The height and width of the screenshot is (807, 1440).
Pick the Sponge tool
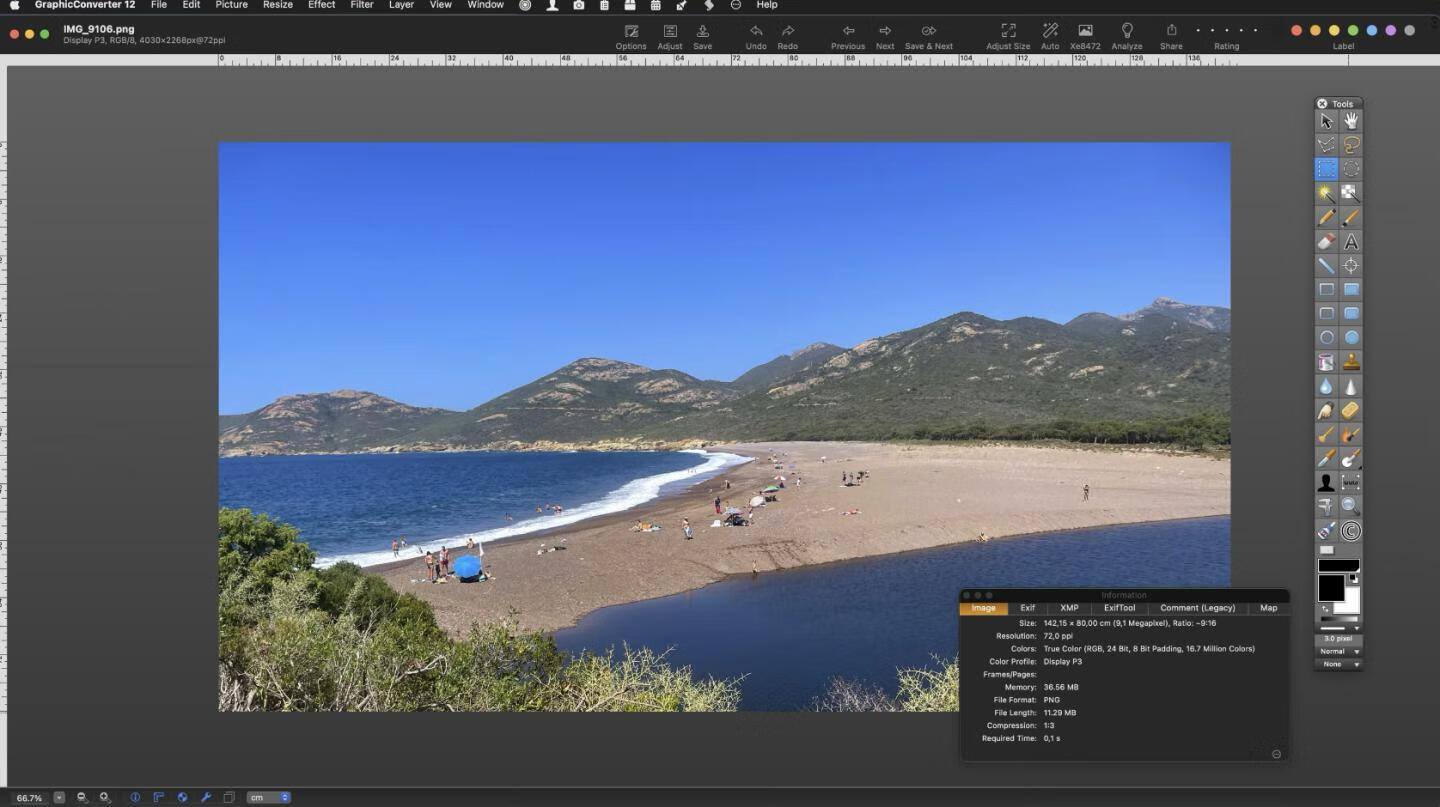1351,410
